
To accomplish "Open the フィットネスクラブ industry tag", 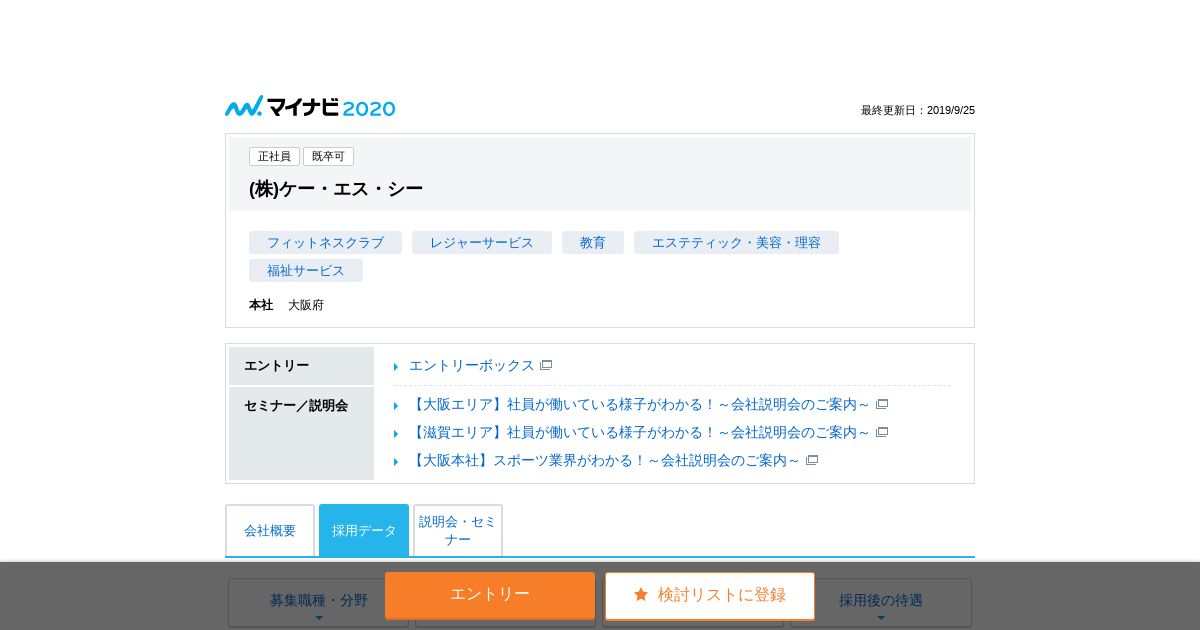I will (325, 243).
